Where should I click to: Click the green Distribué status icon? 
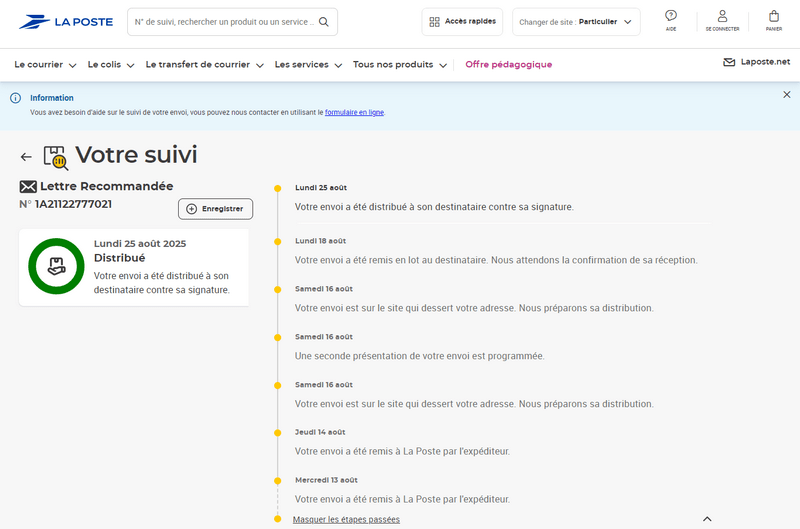(56, 266)
